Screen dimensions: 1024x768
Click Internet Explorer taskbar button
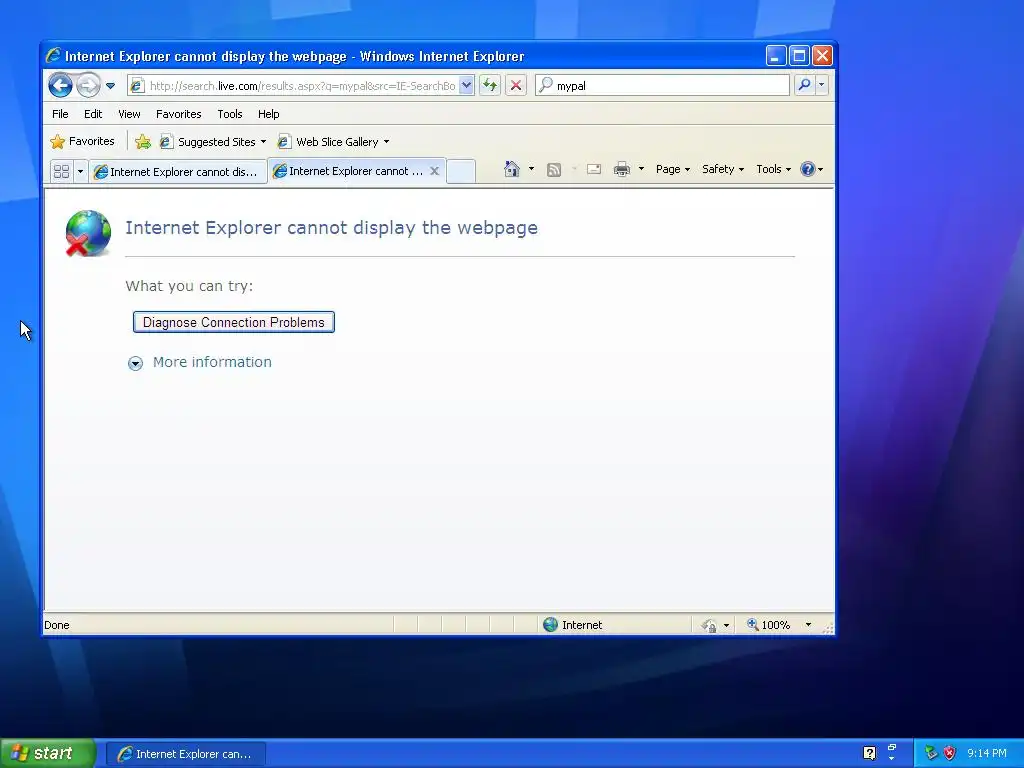185,754
